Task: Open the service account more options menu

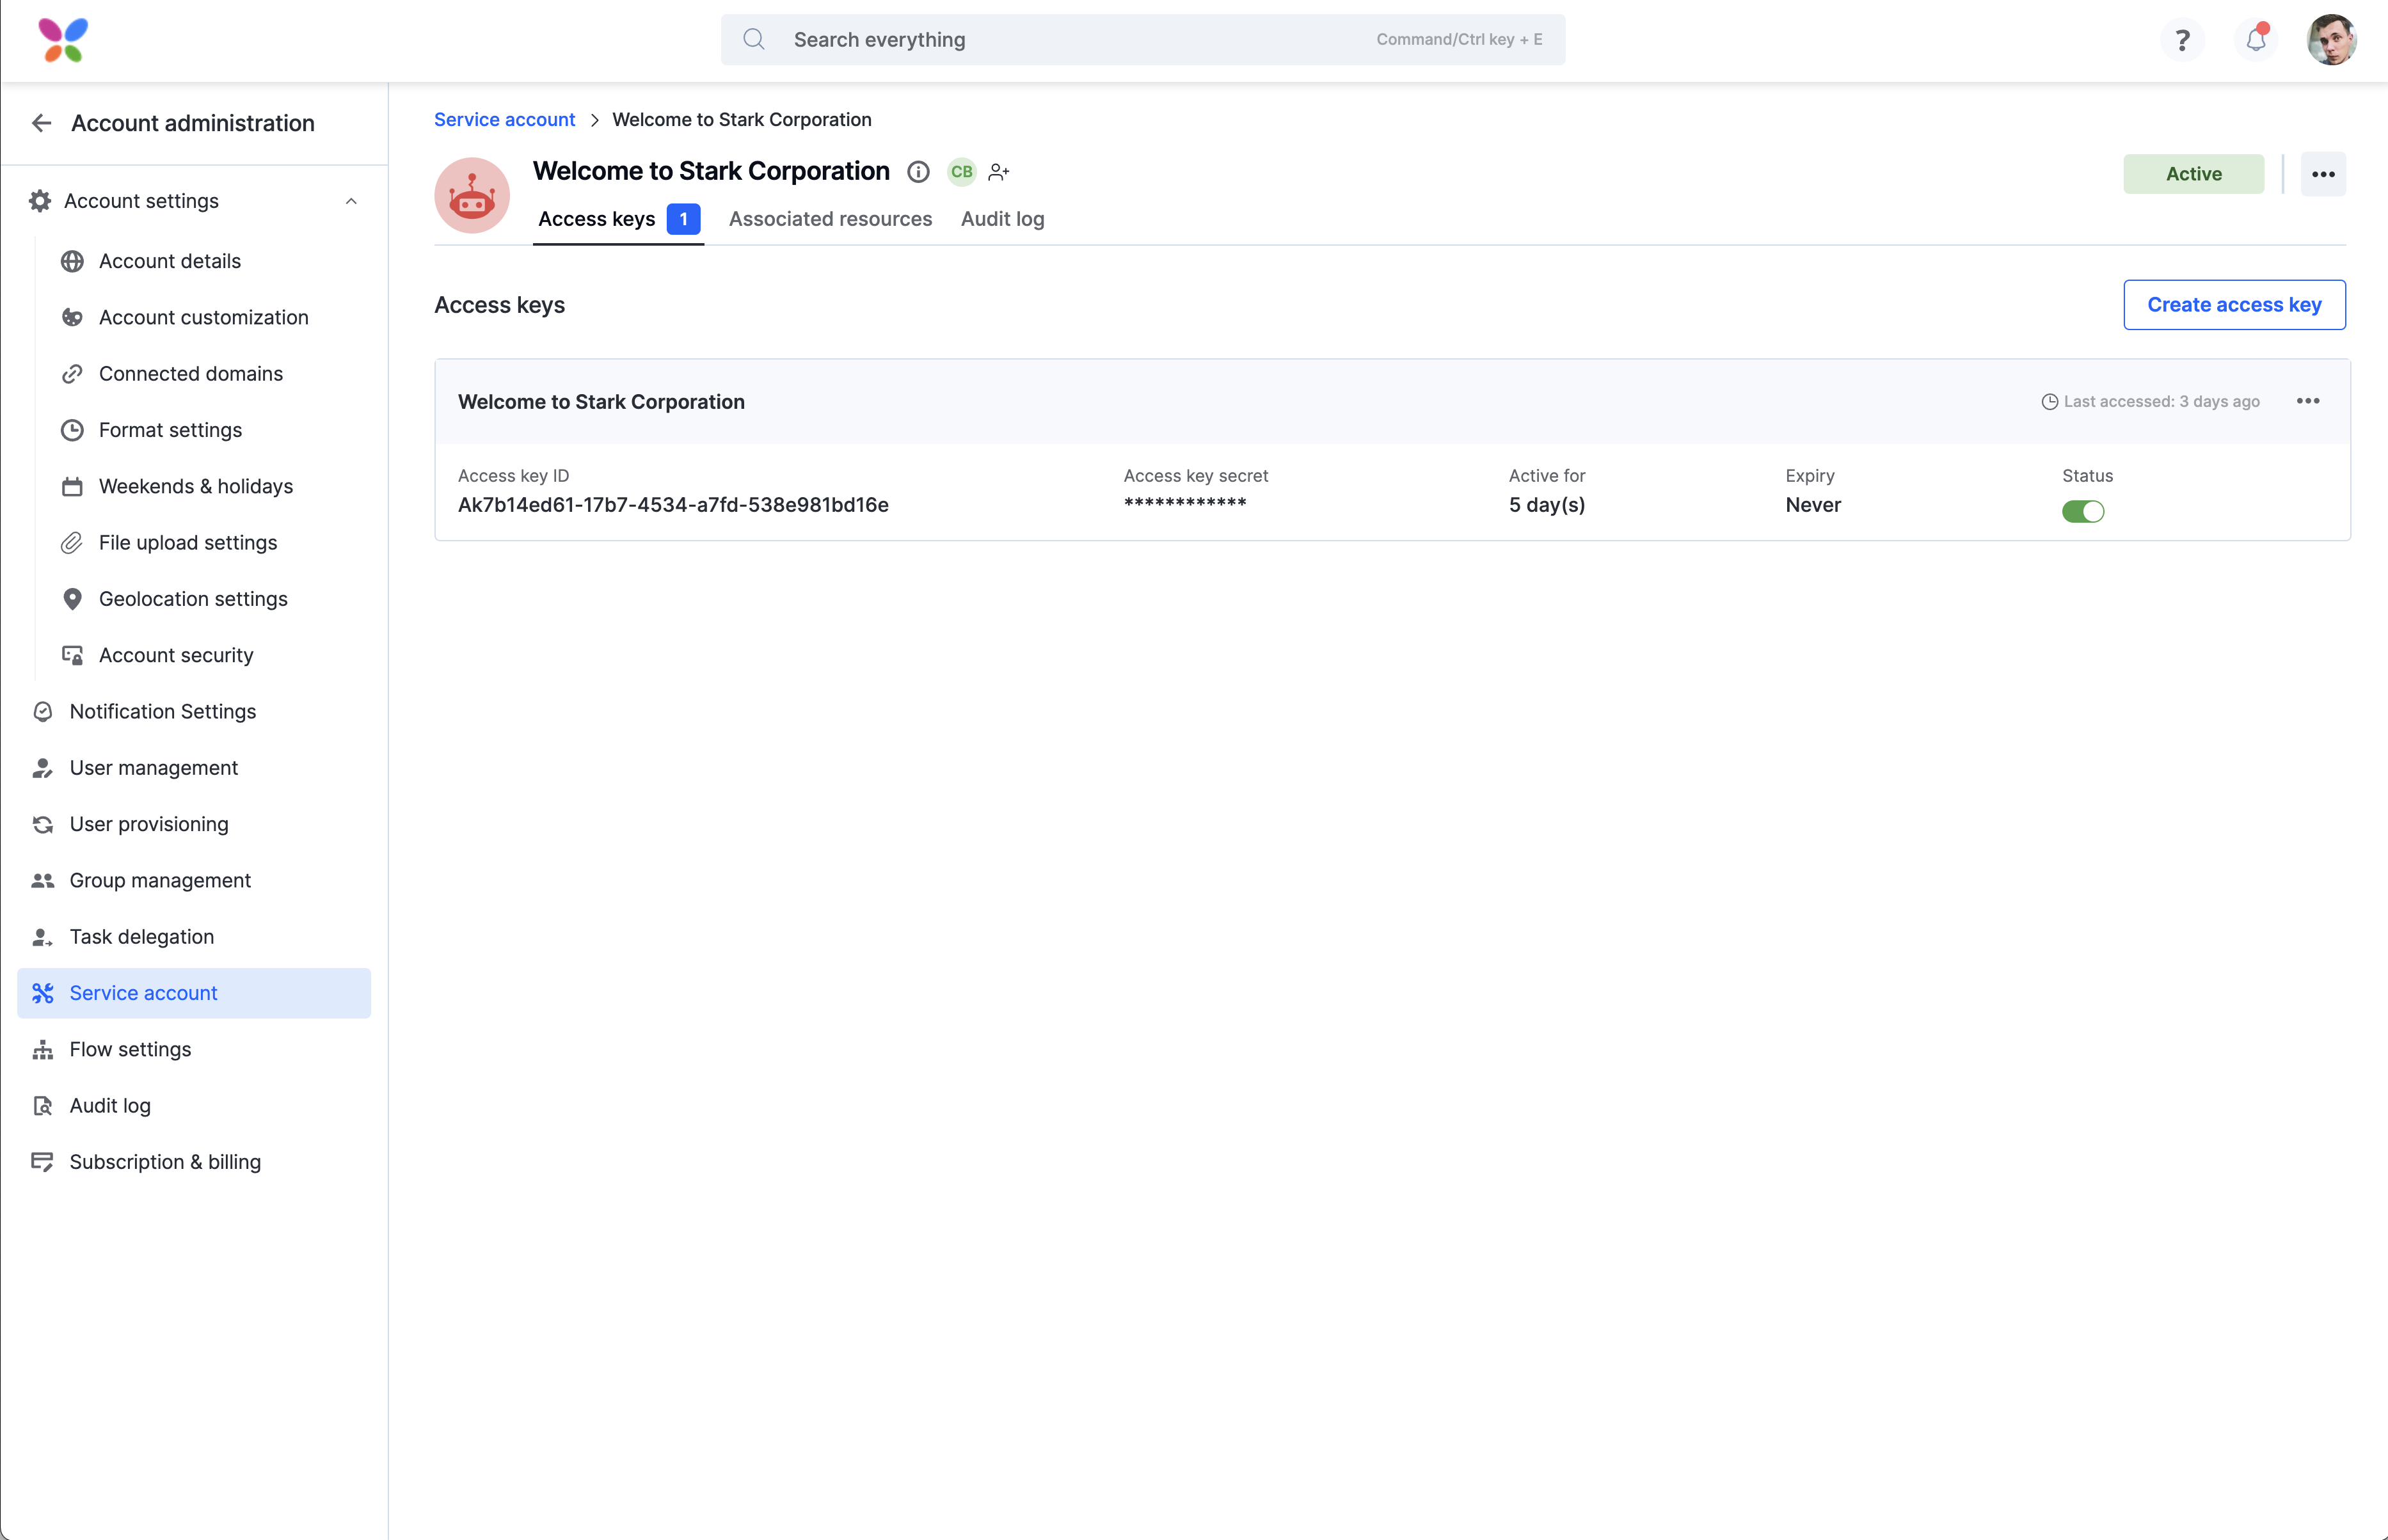Action: (x=2323, y=174)
